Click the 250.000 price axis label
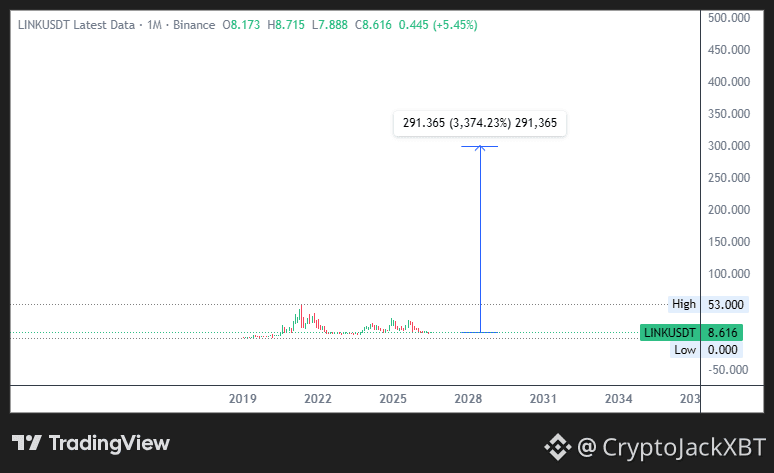The height and width of the screenshot is (473, 774). 729,178
